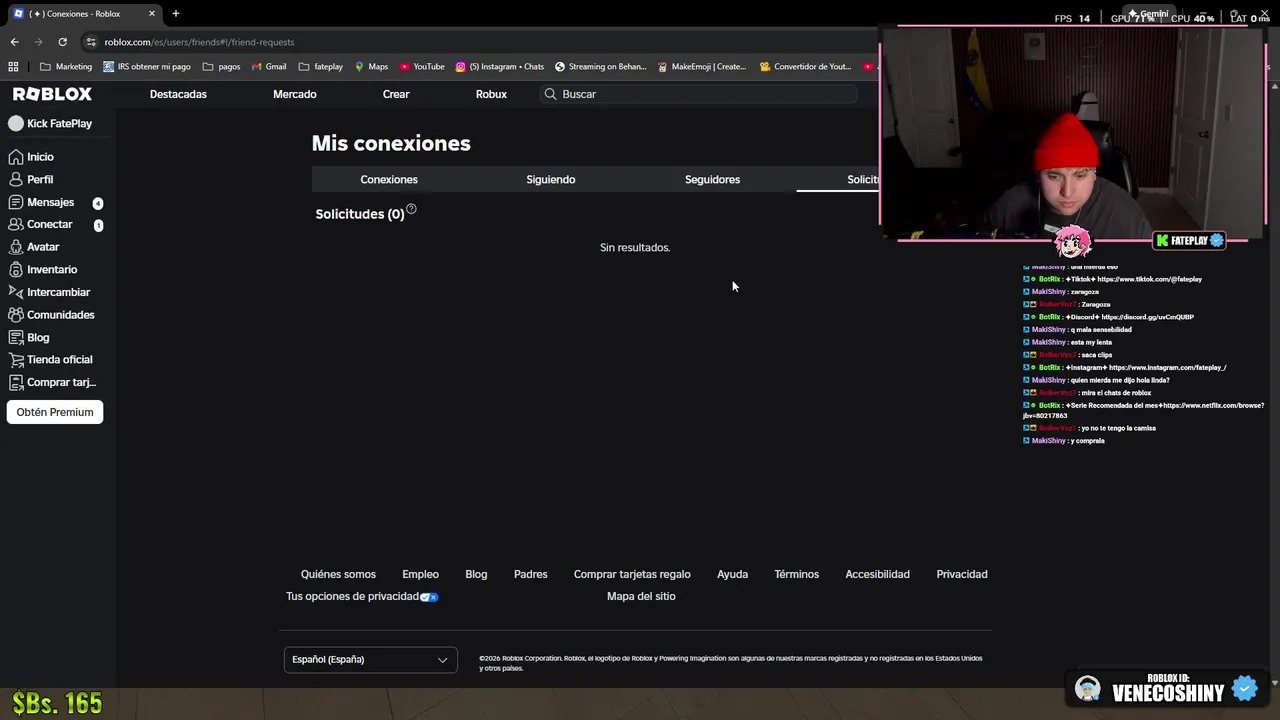The width and height of the screenshot is (1280, 720).
Task: Open the Instagram Chats bookmark
Action: pyautogui.click(x=500, y=67)
